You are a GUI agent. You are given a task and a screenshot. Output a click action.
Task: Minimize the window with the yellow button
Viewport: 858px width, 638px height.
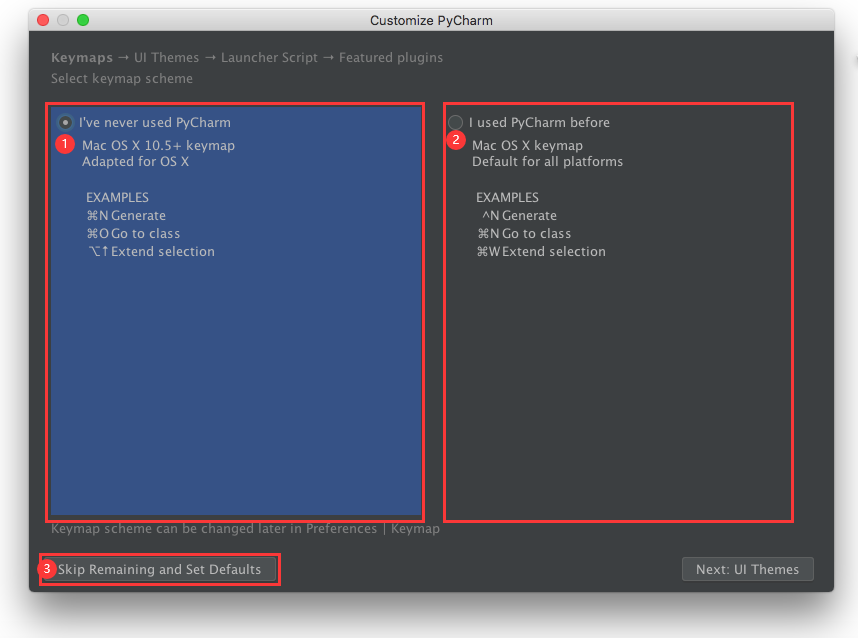point(63,20)
